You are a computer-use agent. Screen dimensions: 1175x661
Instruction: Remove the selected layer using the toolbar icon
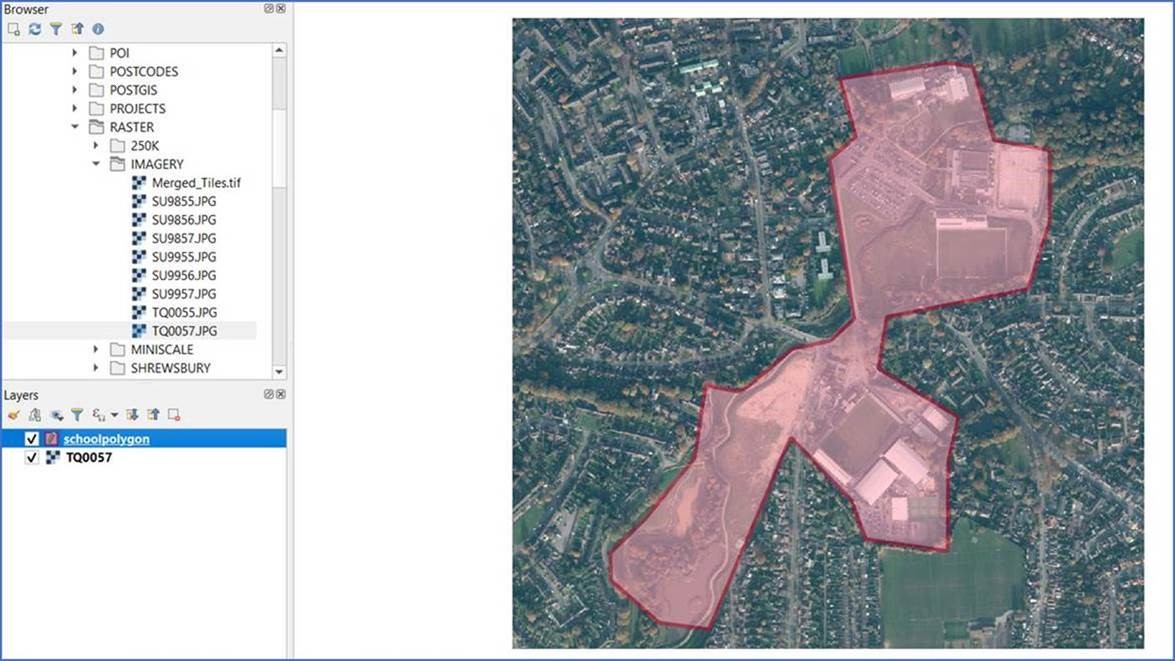tap(173, 413)
